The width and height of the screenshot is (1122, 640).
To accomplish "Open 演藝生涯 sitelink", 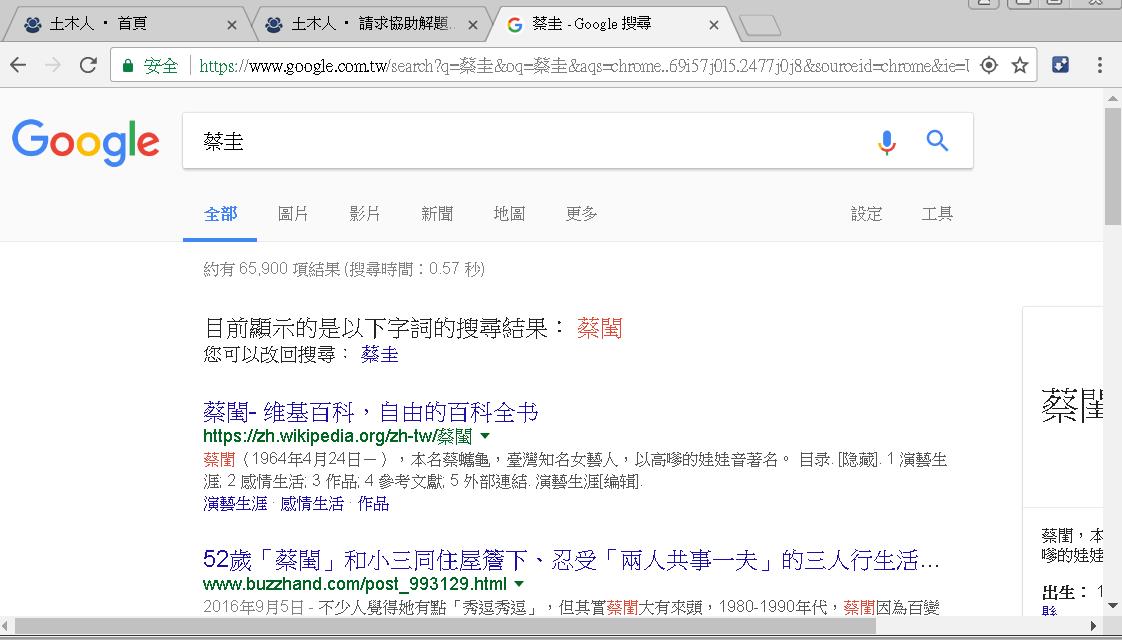I will (x=235, y=504).
